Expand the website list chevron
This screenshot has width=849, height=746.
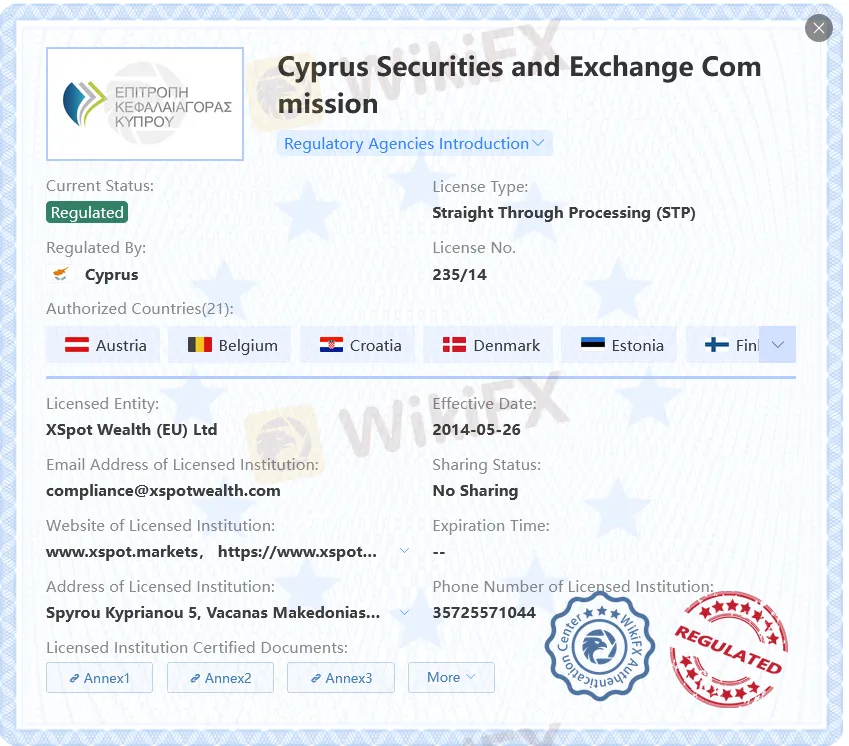coord(404,551)
